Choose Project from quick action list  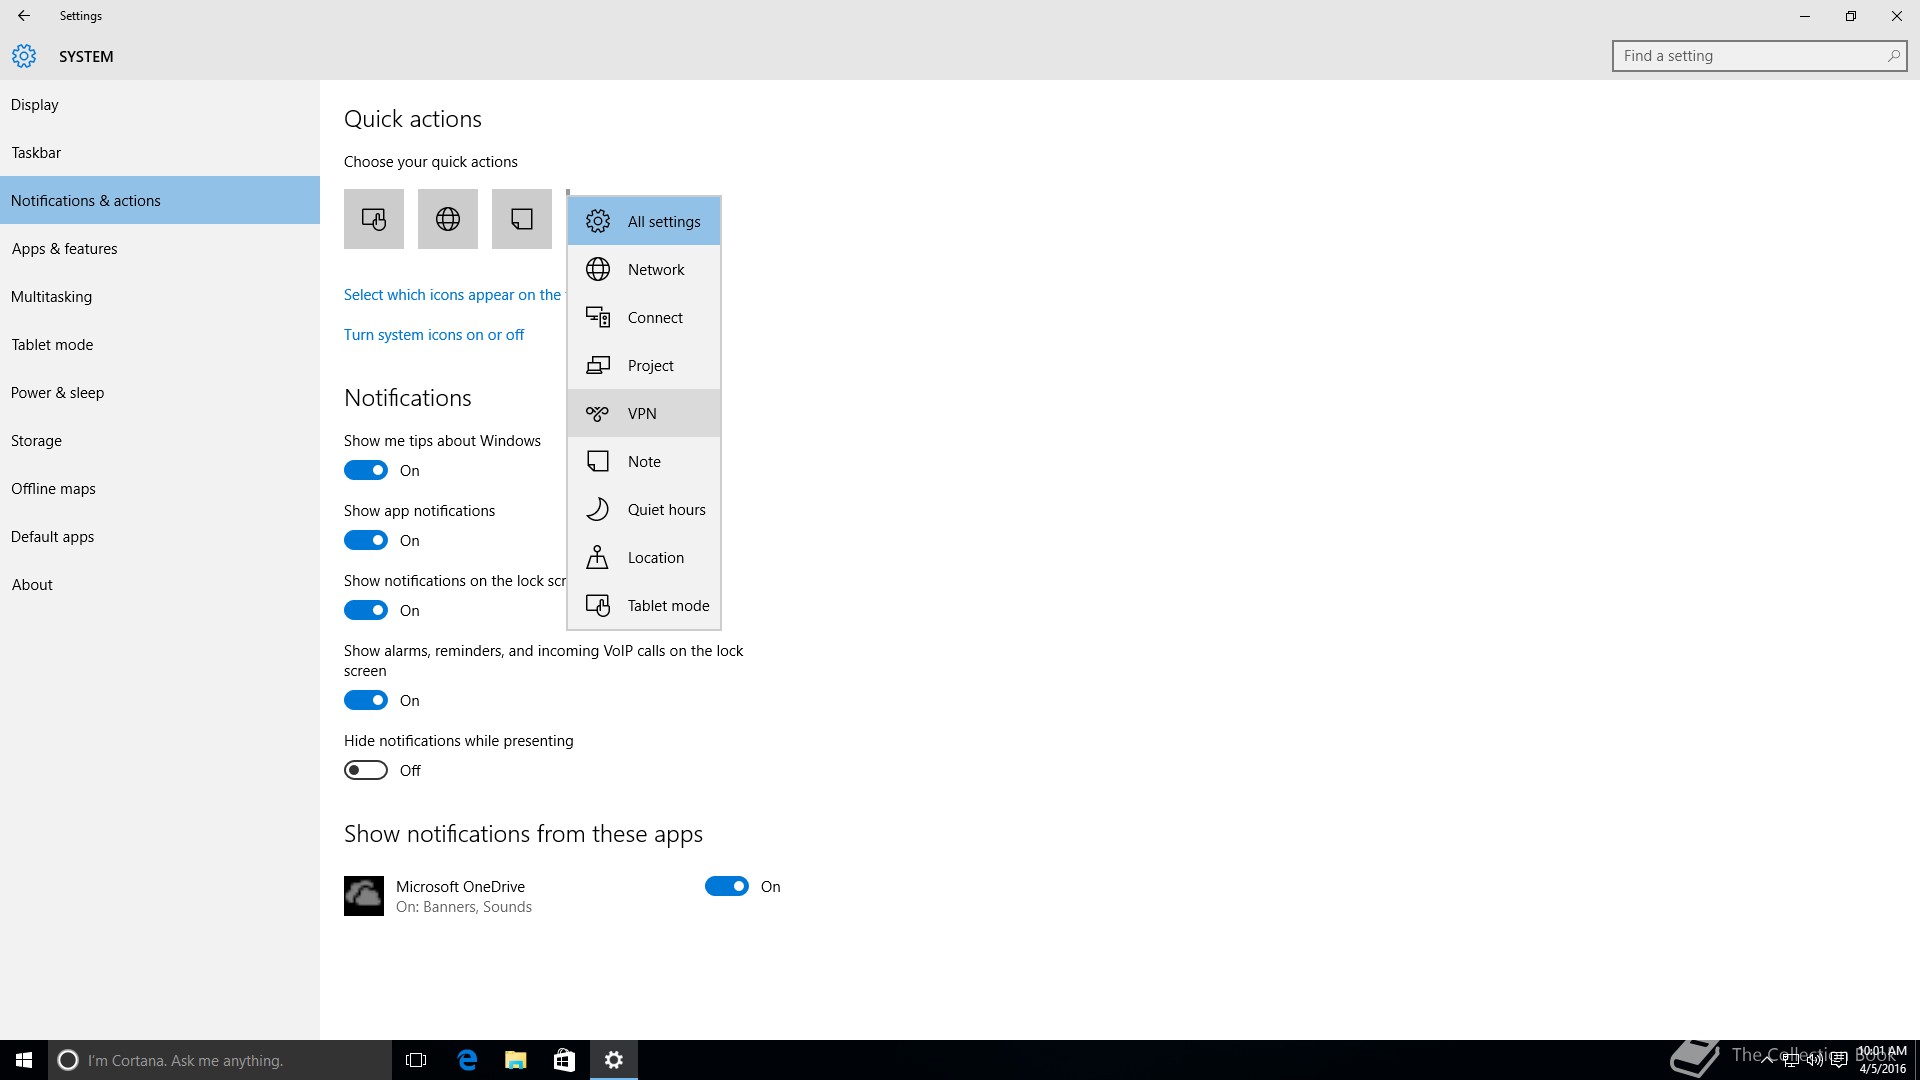click(644, 365)
